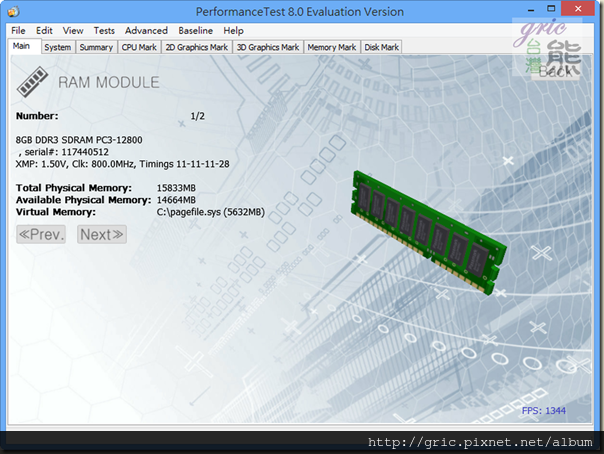Open the View menu
Screen dimensions: 604x454
pos(73,30)
